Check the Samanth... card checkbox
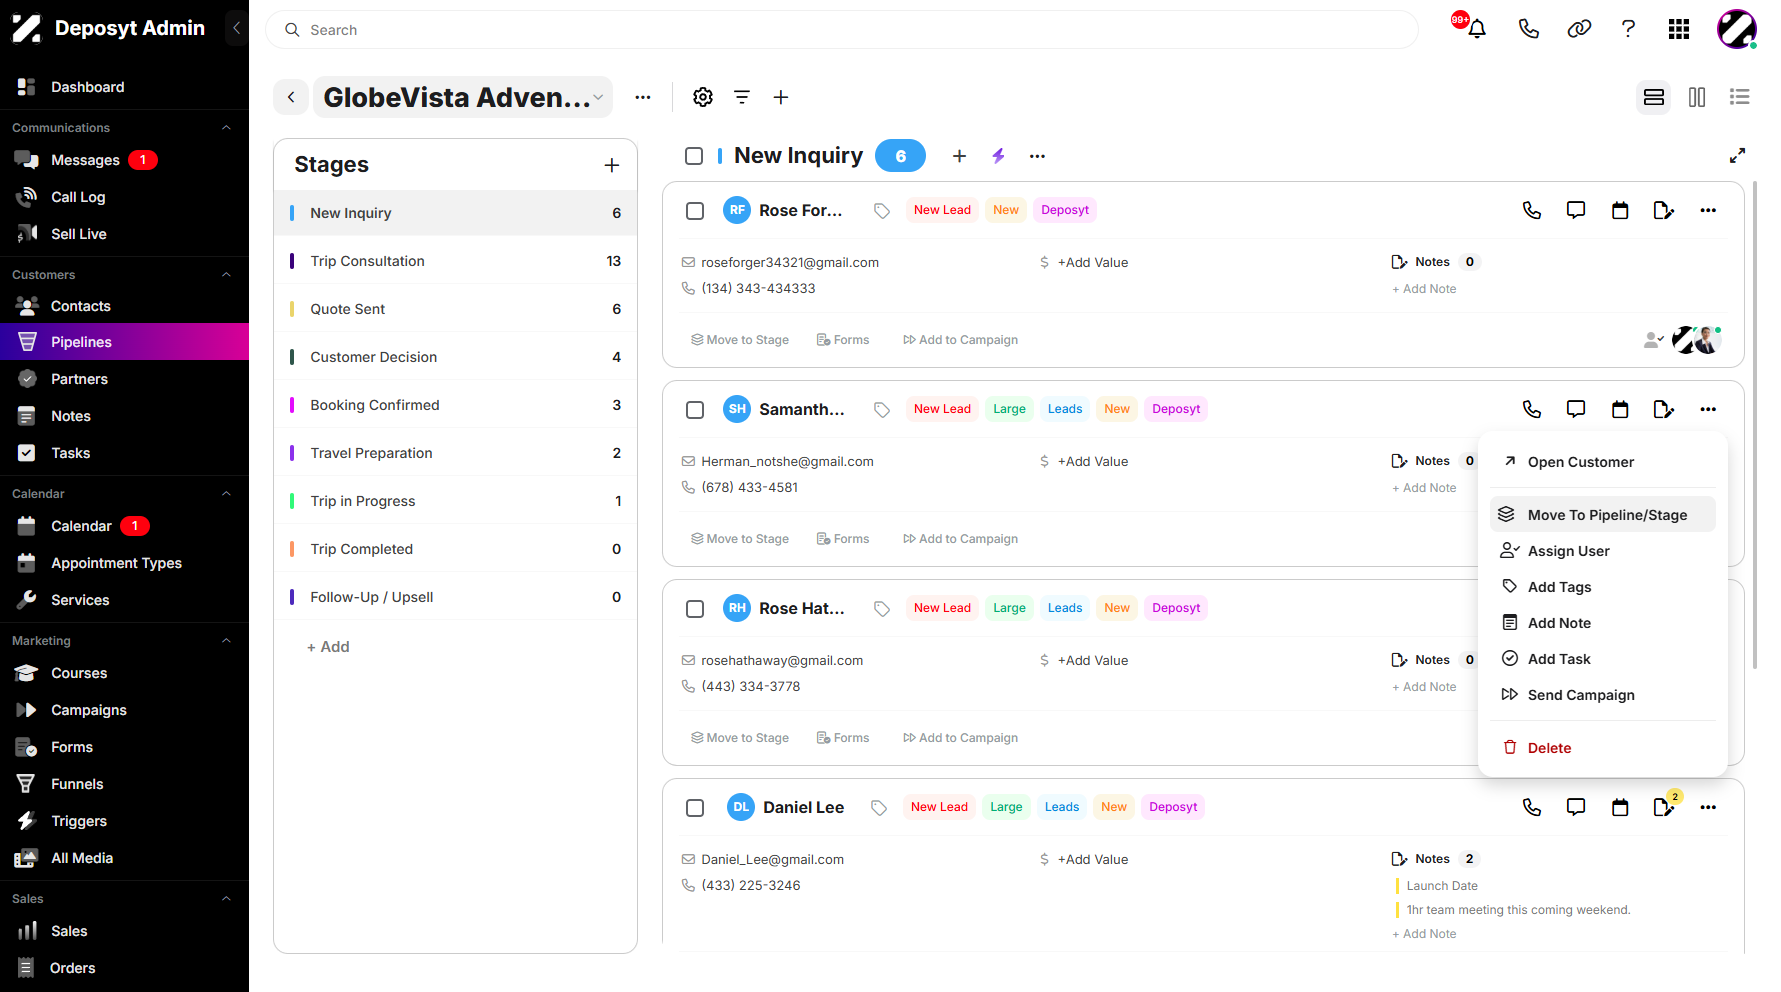The width and height of the screenshot is (1781, 992). tap(695, 410)
